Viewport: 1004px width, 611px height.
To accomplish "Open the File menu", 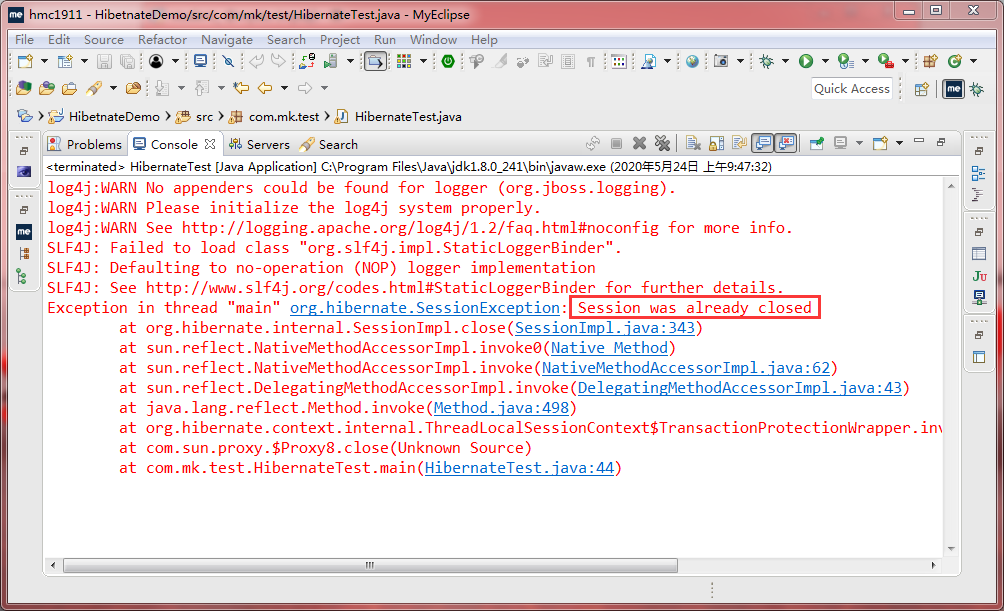I will [24, 40].
